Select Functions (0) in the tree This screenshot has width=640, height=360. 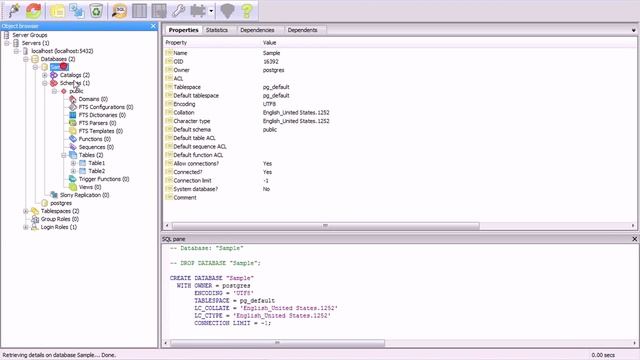(x=95, y=139)
